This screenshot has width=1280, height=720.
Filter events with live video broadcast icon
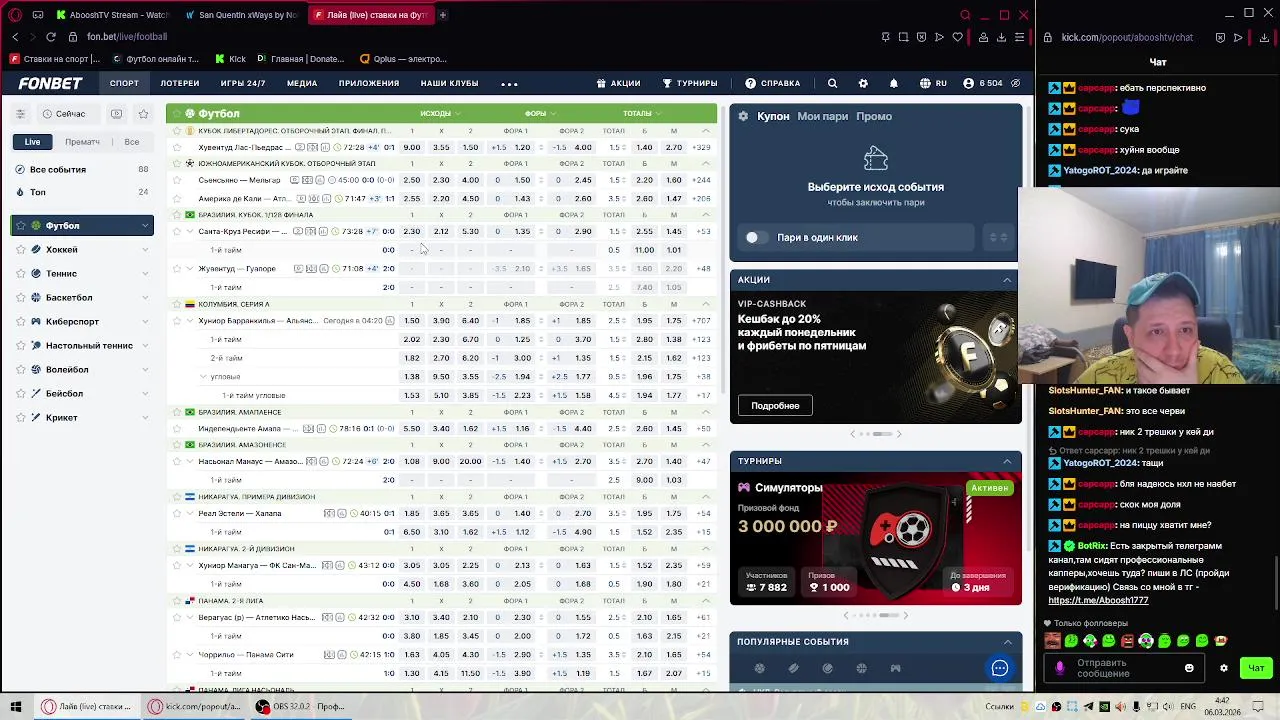[117, 114]
